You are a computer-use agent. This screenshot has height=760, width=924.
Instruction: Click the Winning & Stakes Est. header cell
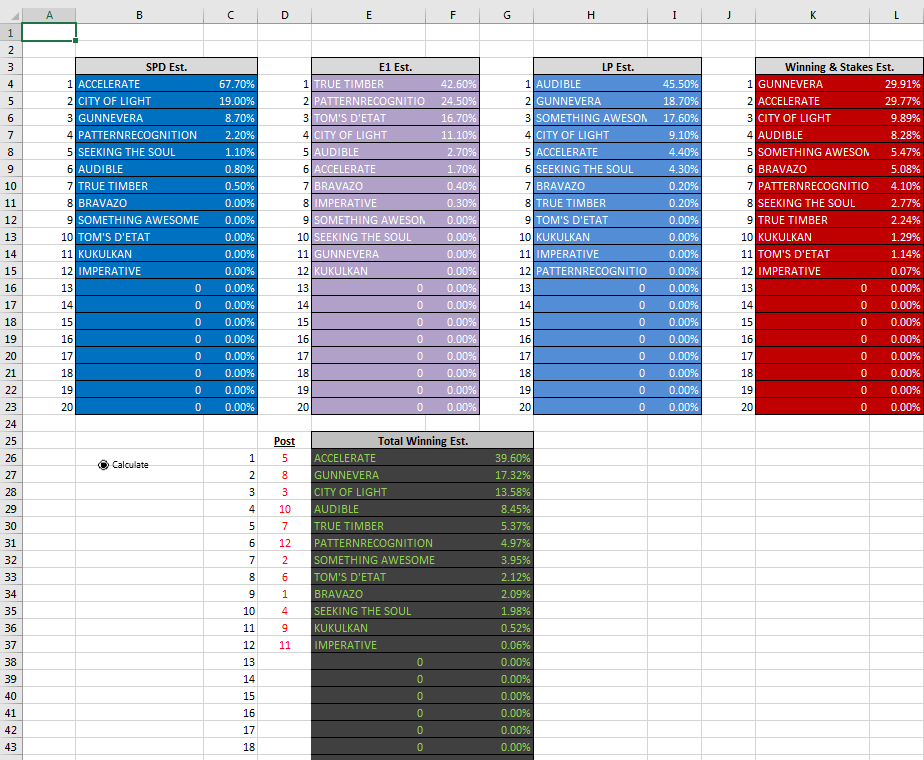pos(838,67)
